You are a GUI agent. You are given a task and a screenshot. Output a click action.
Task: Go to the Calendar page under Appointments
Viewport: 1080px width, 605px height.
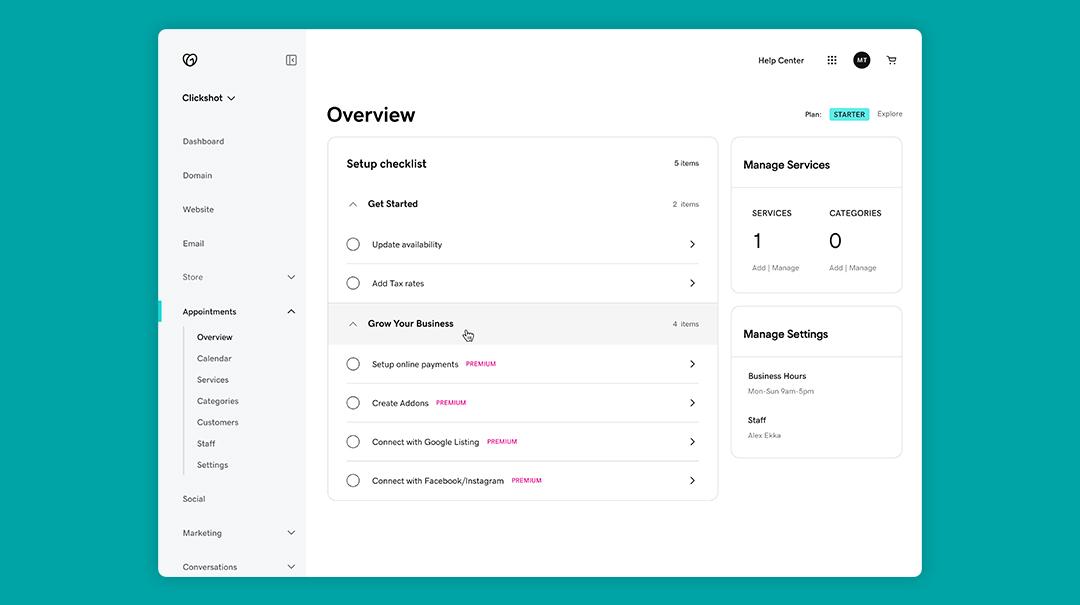click(x=213, y=357)
